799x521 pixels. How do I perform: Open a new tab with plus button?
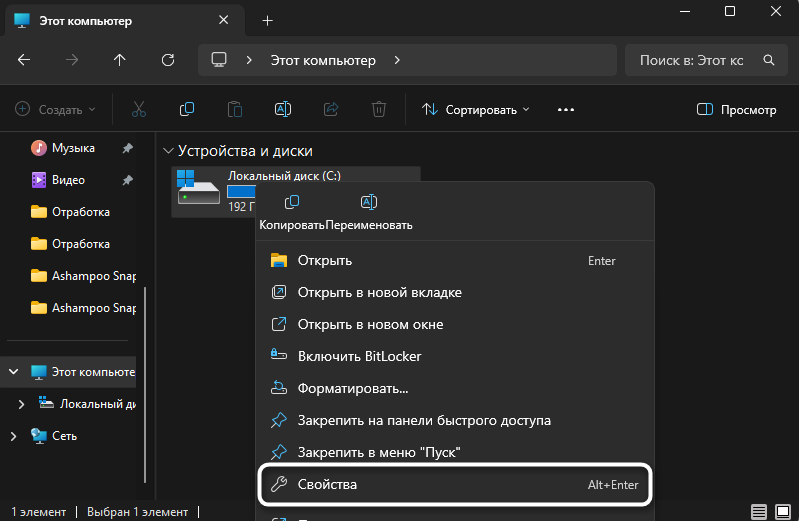tap(267, 20)
